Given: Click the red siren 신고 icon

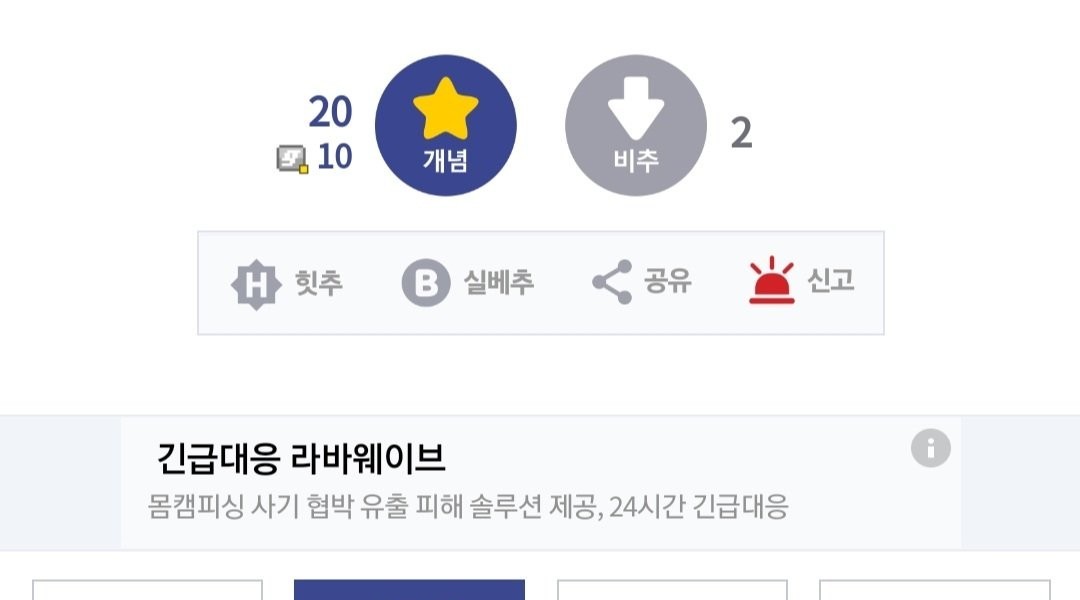Looking at the screenshot, I should (771, 280).
